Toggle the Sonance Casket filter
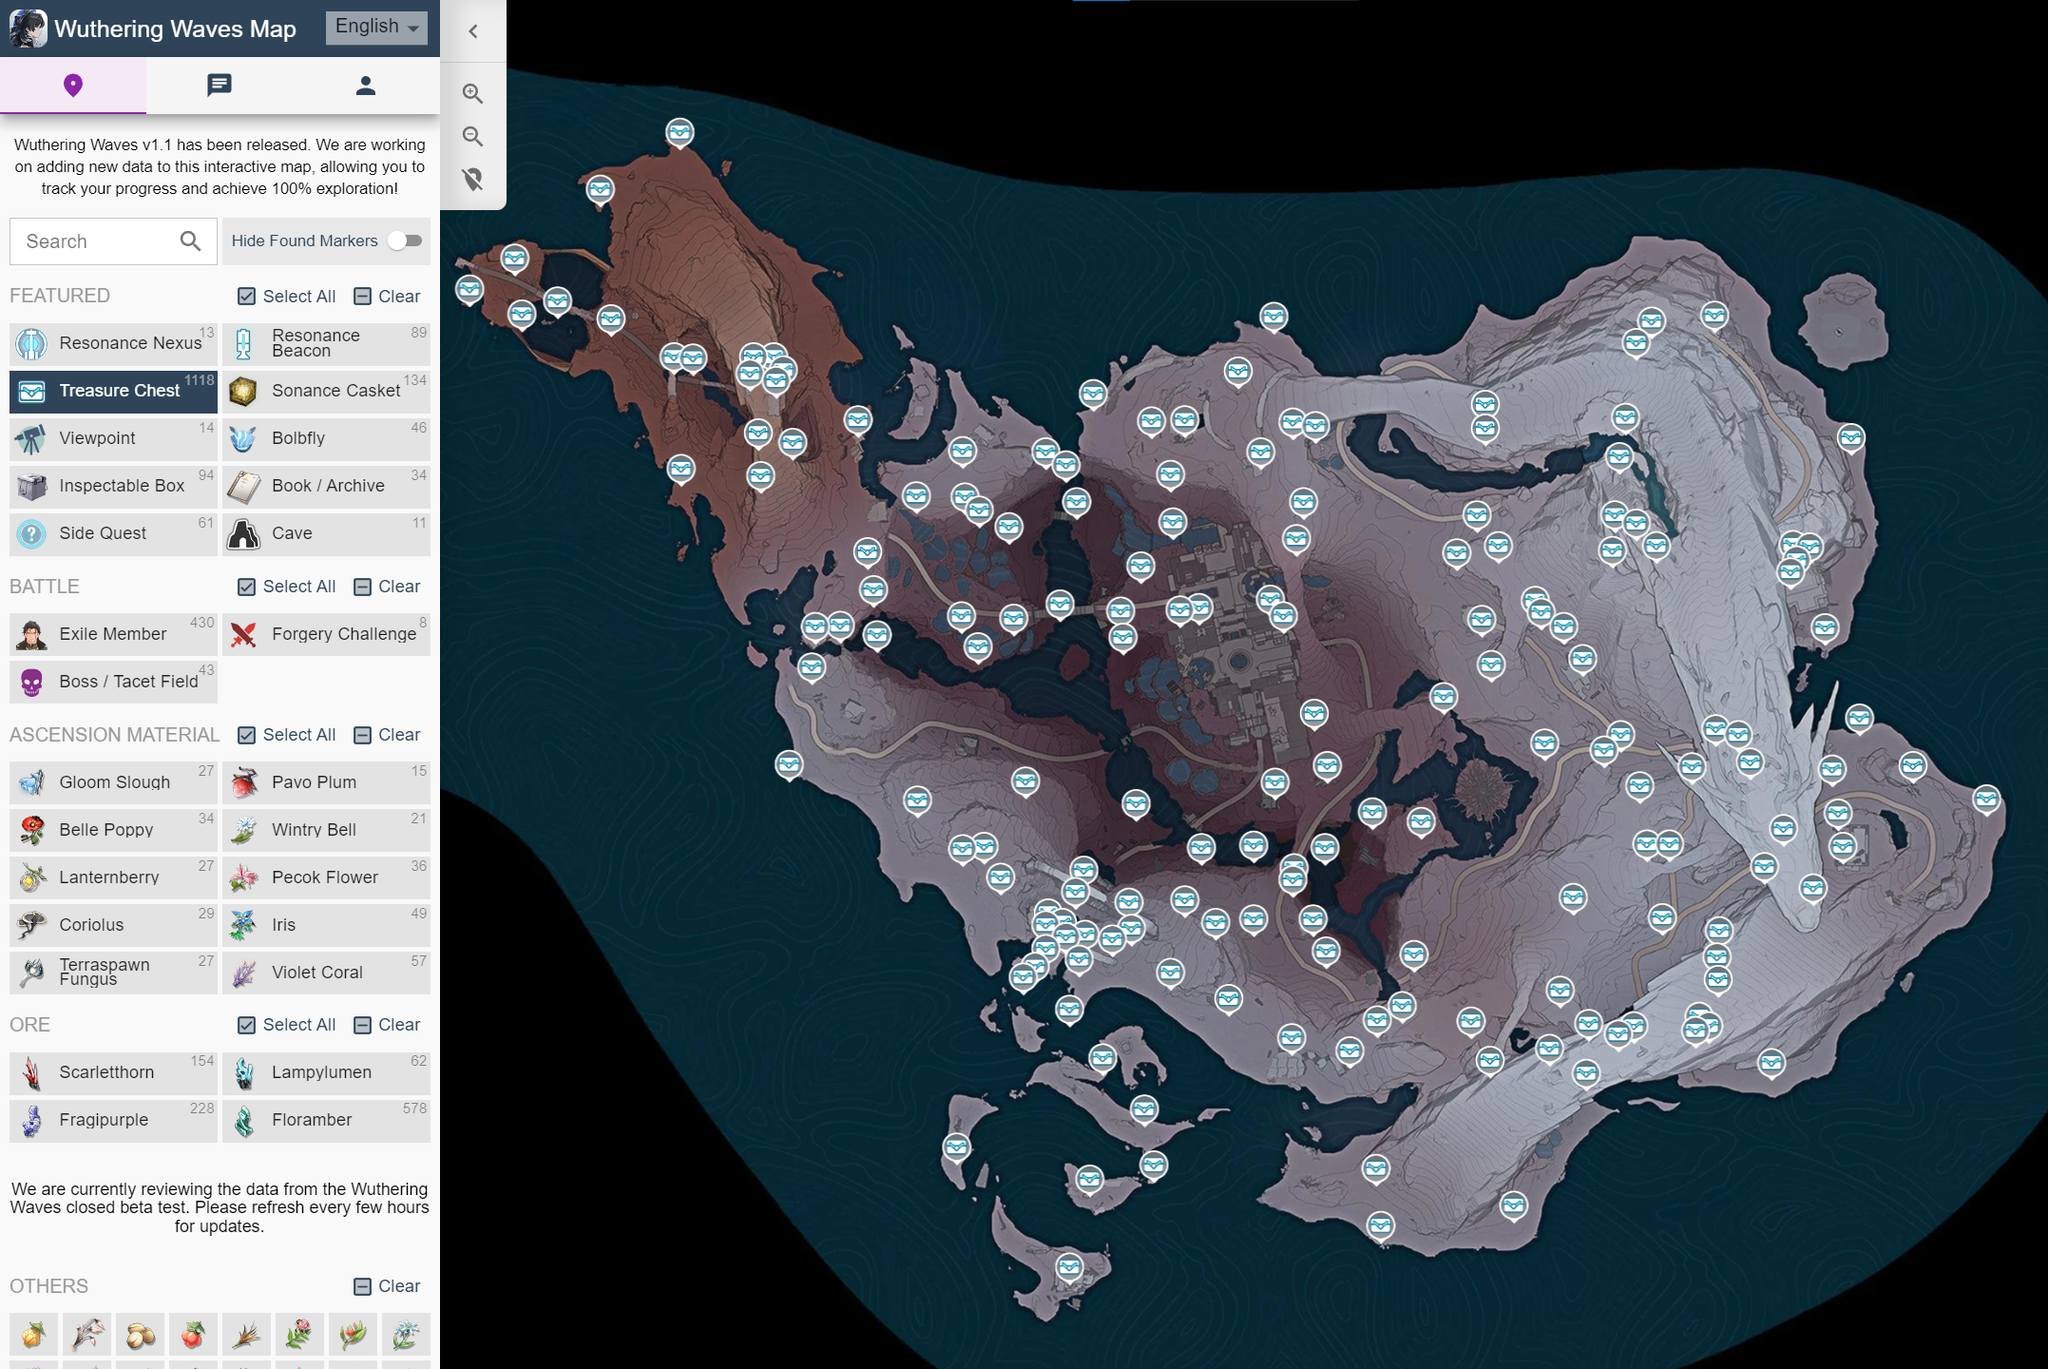The height and width of the screenshot is (1369, 2048). (x=326, y=391)
